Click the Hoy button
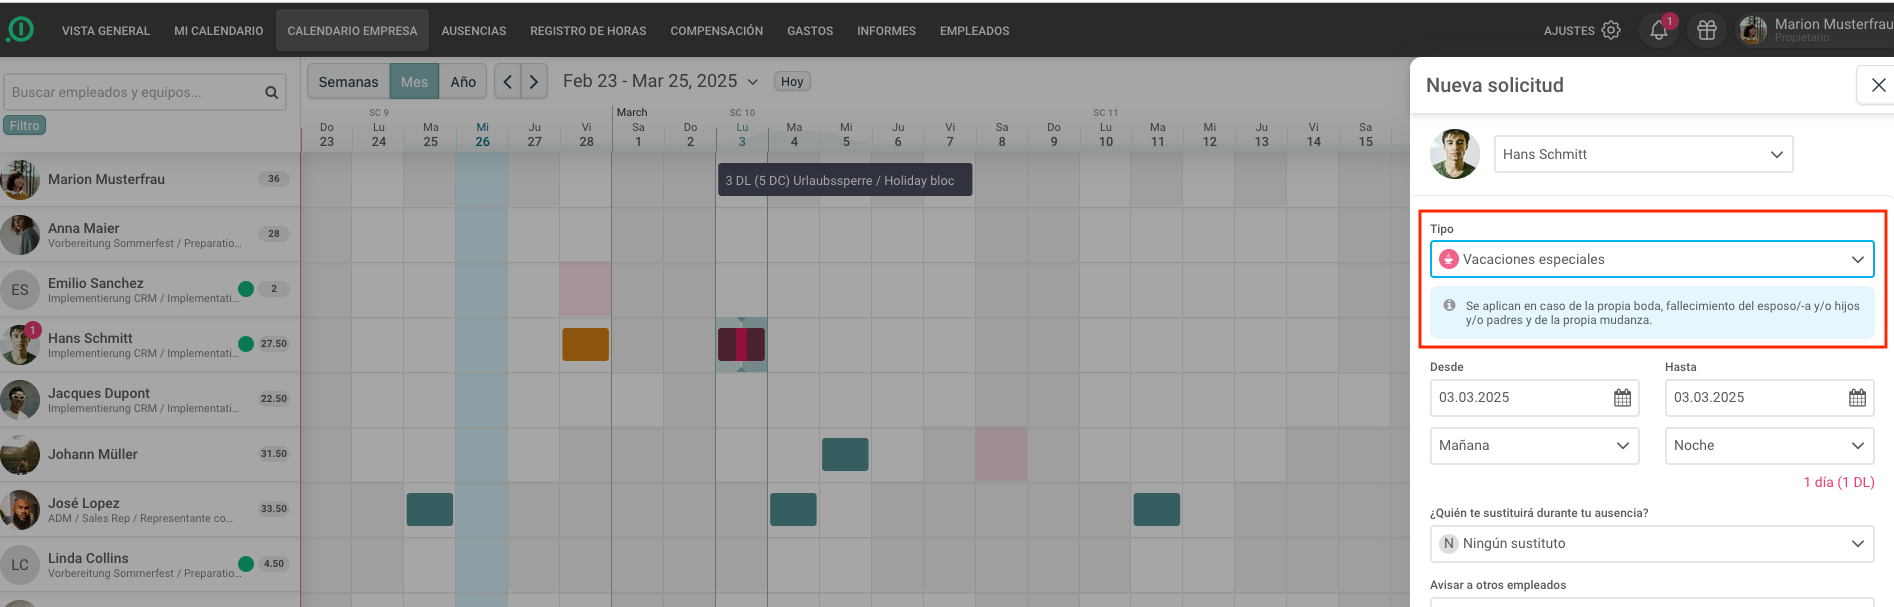 click(792, 82)
